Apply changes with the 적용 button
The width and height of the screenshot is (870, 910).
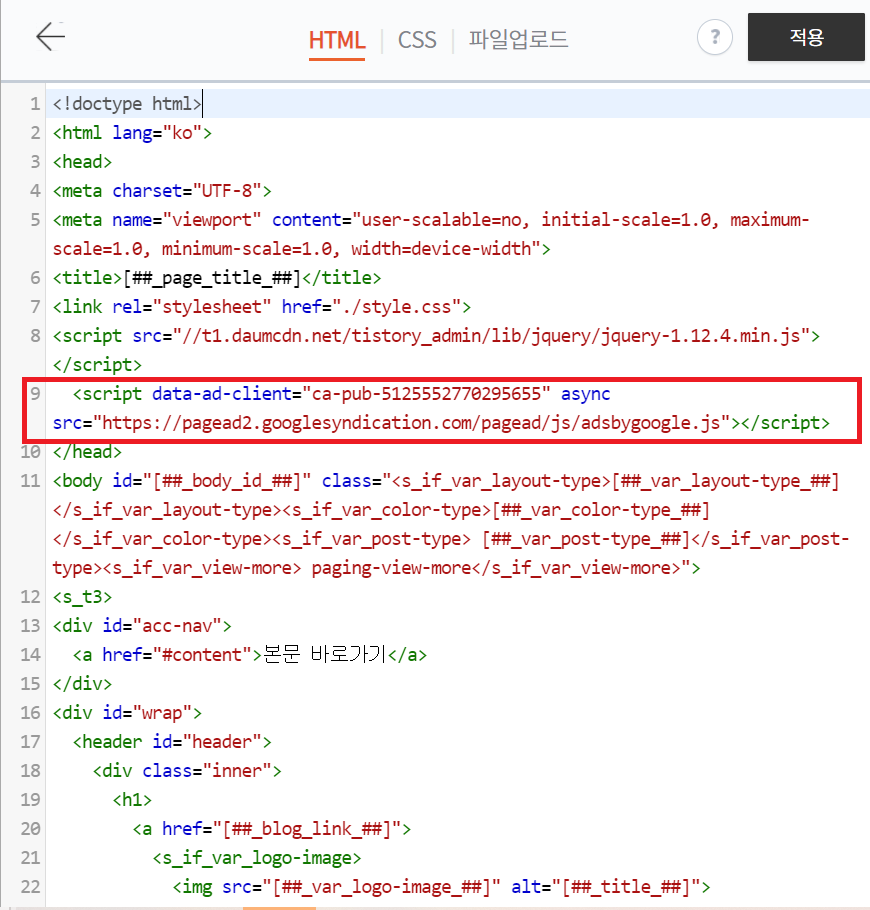tap(806, 37)
